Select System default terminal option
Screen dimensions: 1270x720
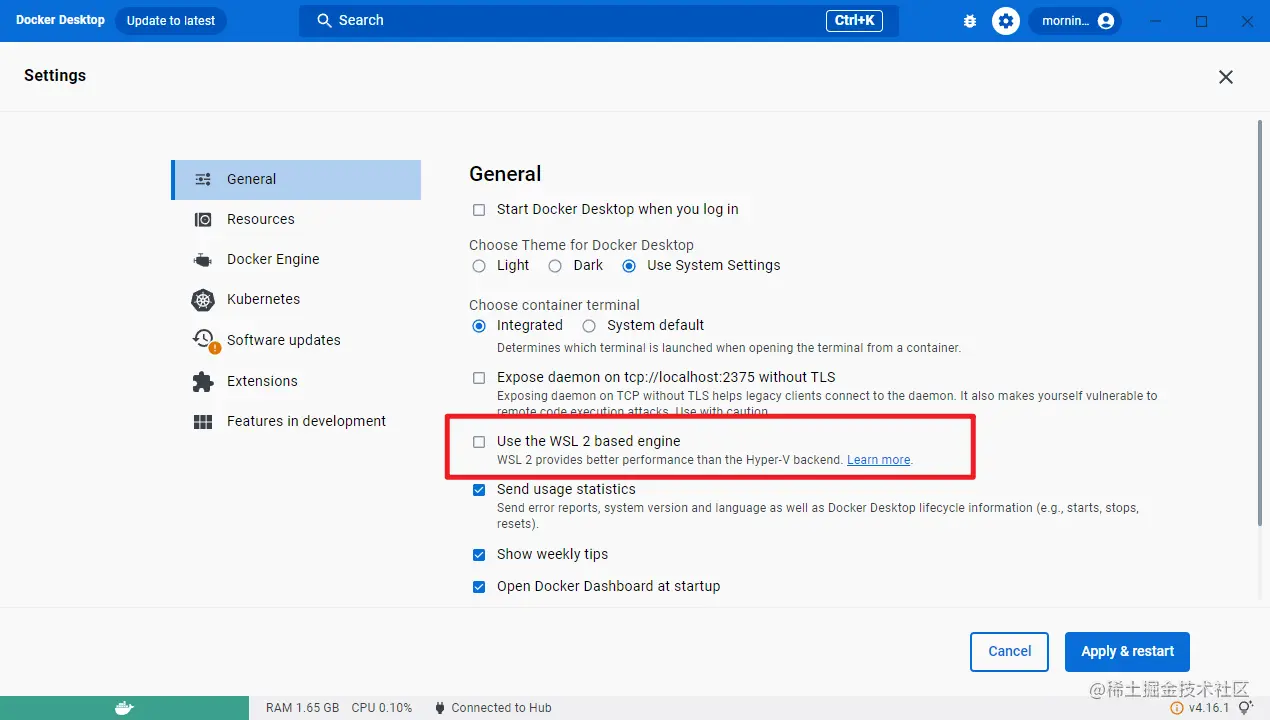coord(589,326)
